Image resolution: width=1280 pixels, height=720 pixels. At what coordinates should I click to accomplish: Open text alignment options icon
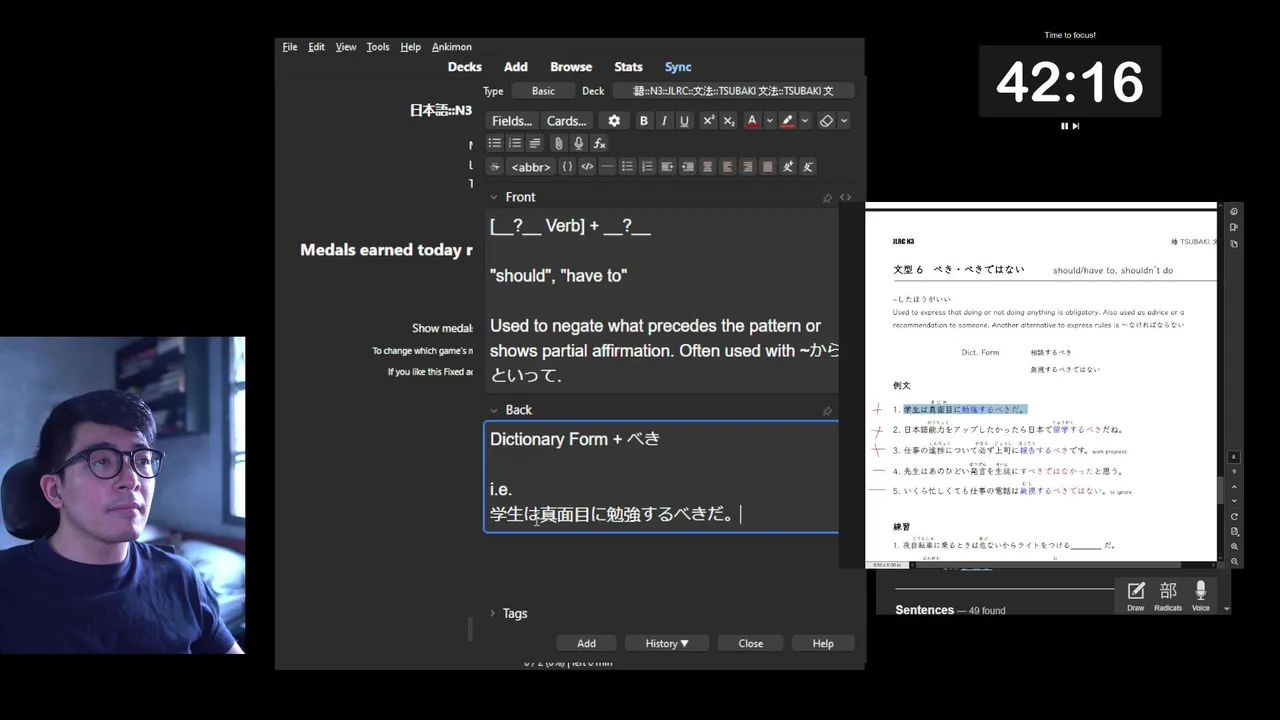[x=534, y=144]
